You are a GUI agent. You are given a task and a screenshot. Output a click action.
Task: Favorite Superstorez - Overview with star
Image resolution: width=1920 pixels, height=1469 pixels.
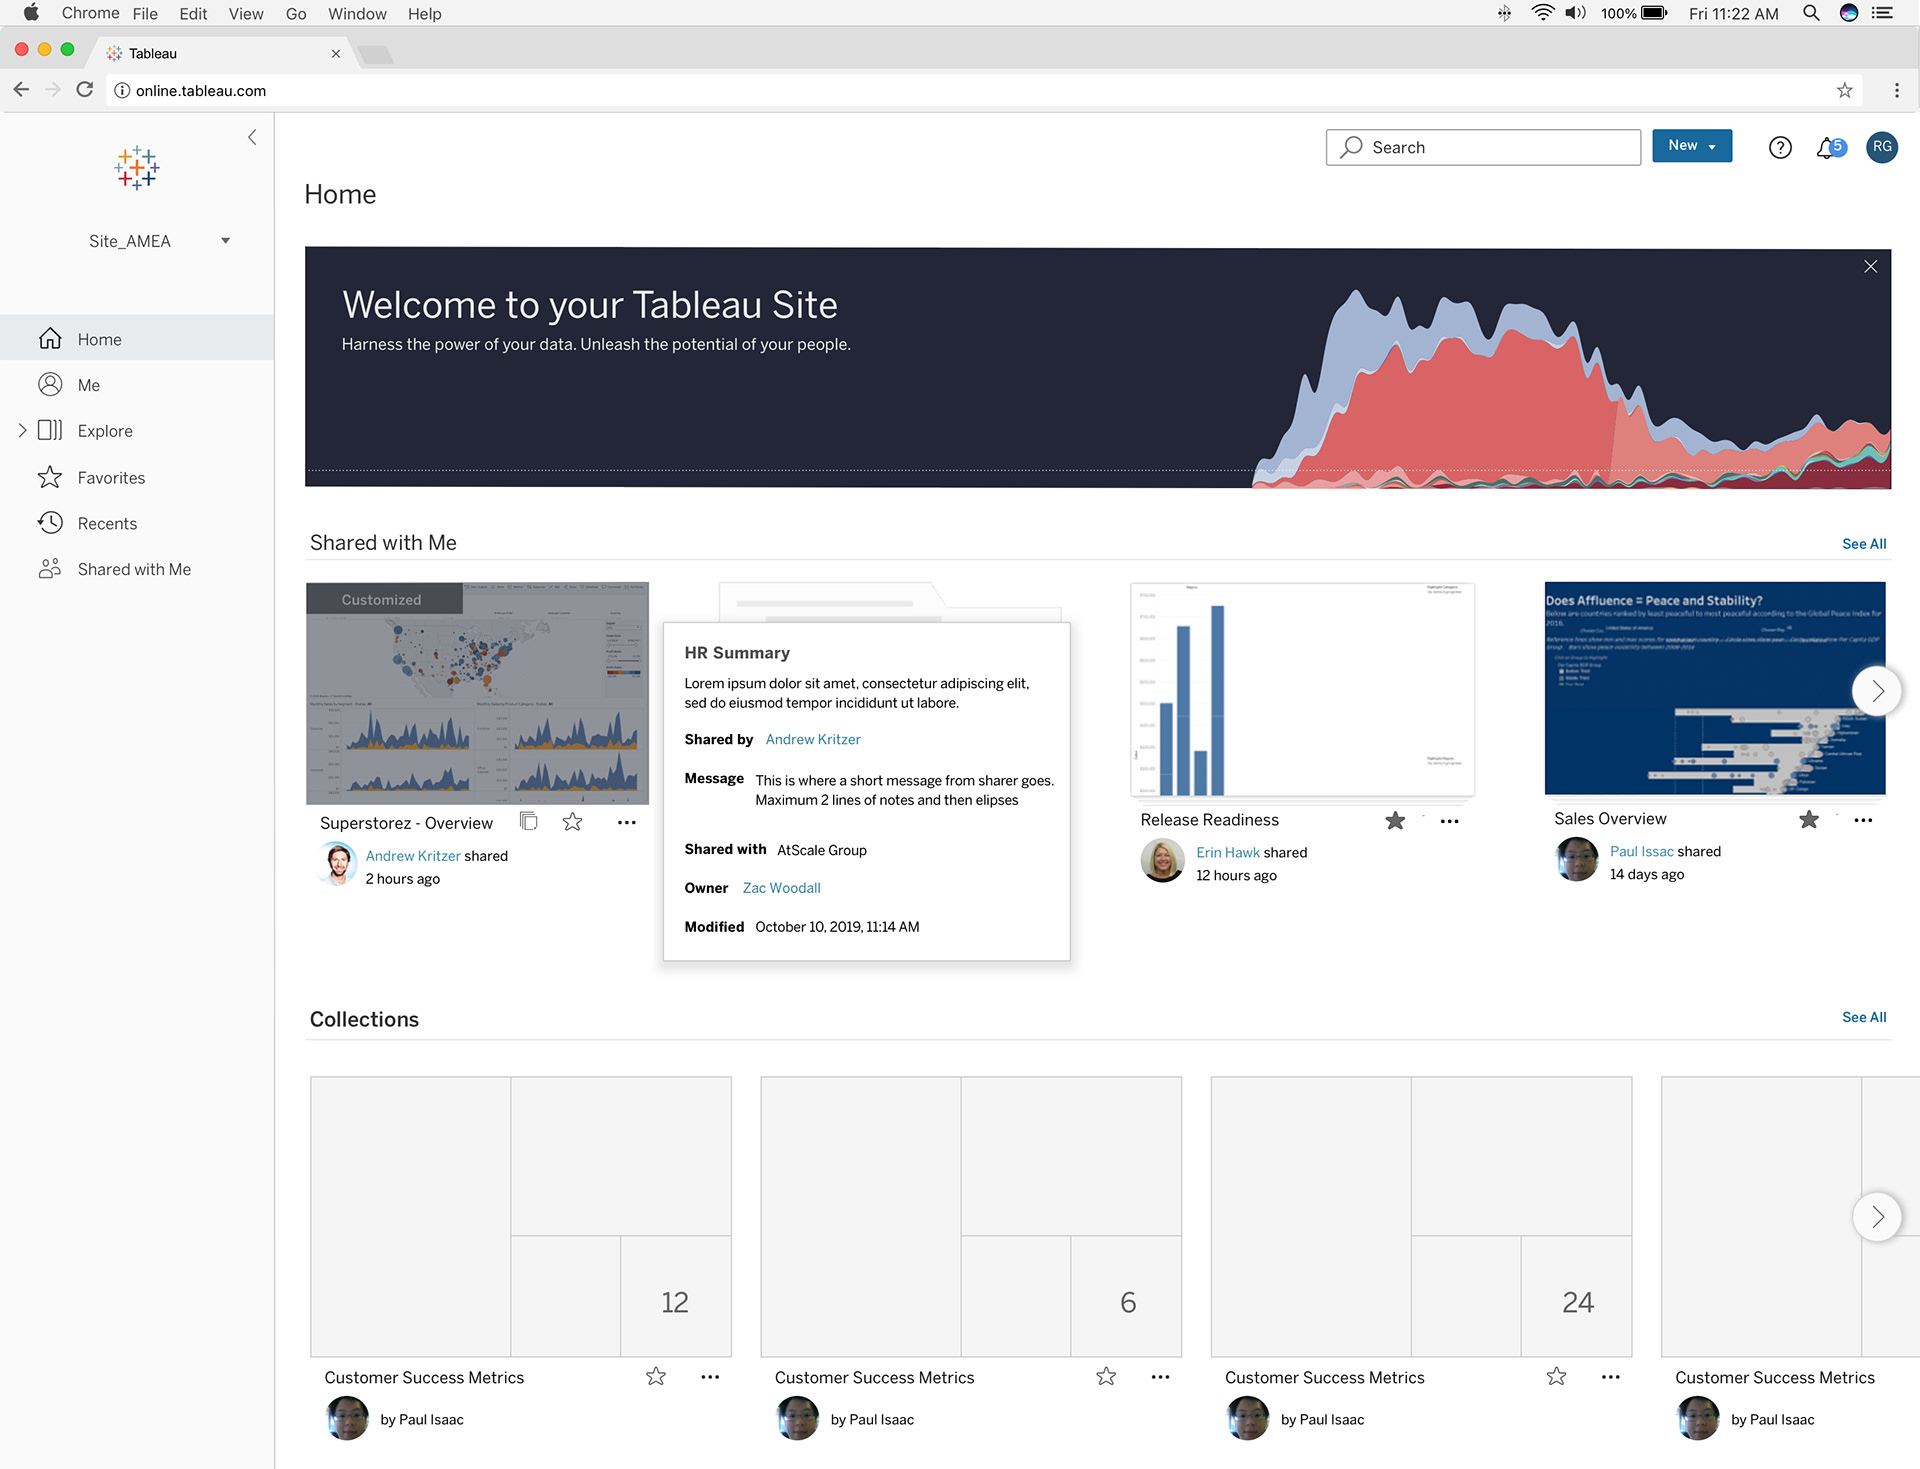[572, 822]
